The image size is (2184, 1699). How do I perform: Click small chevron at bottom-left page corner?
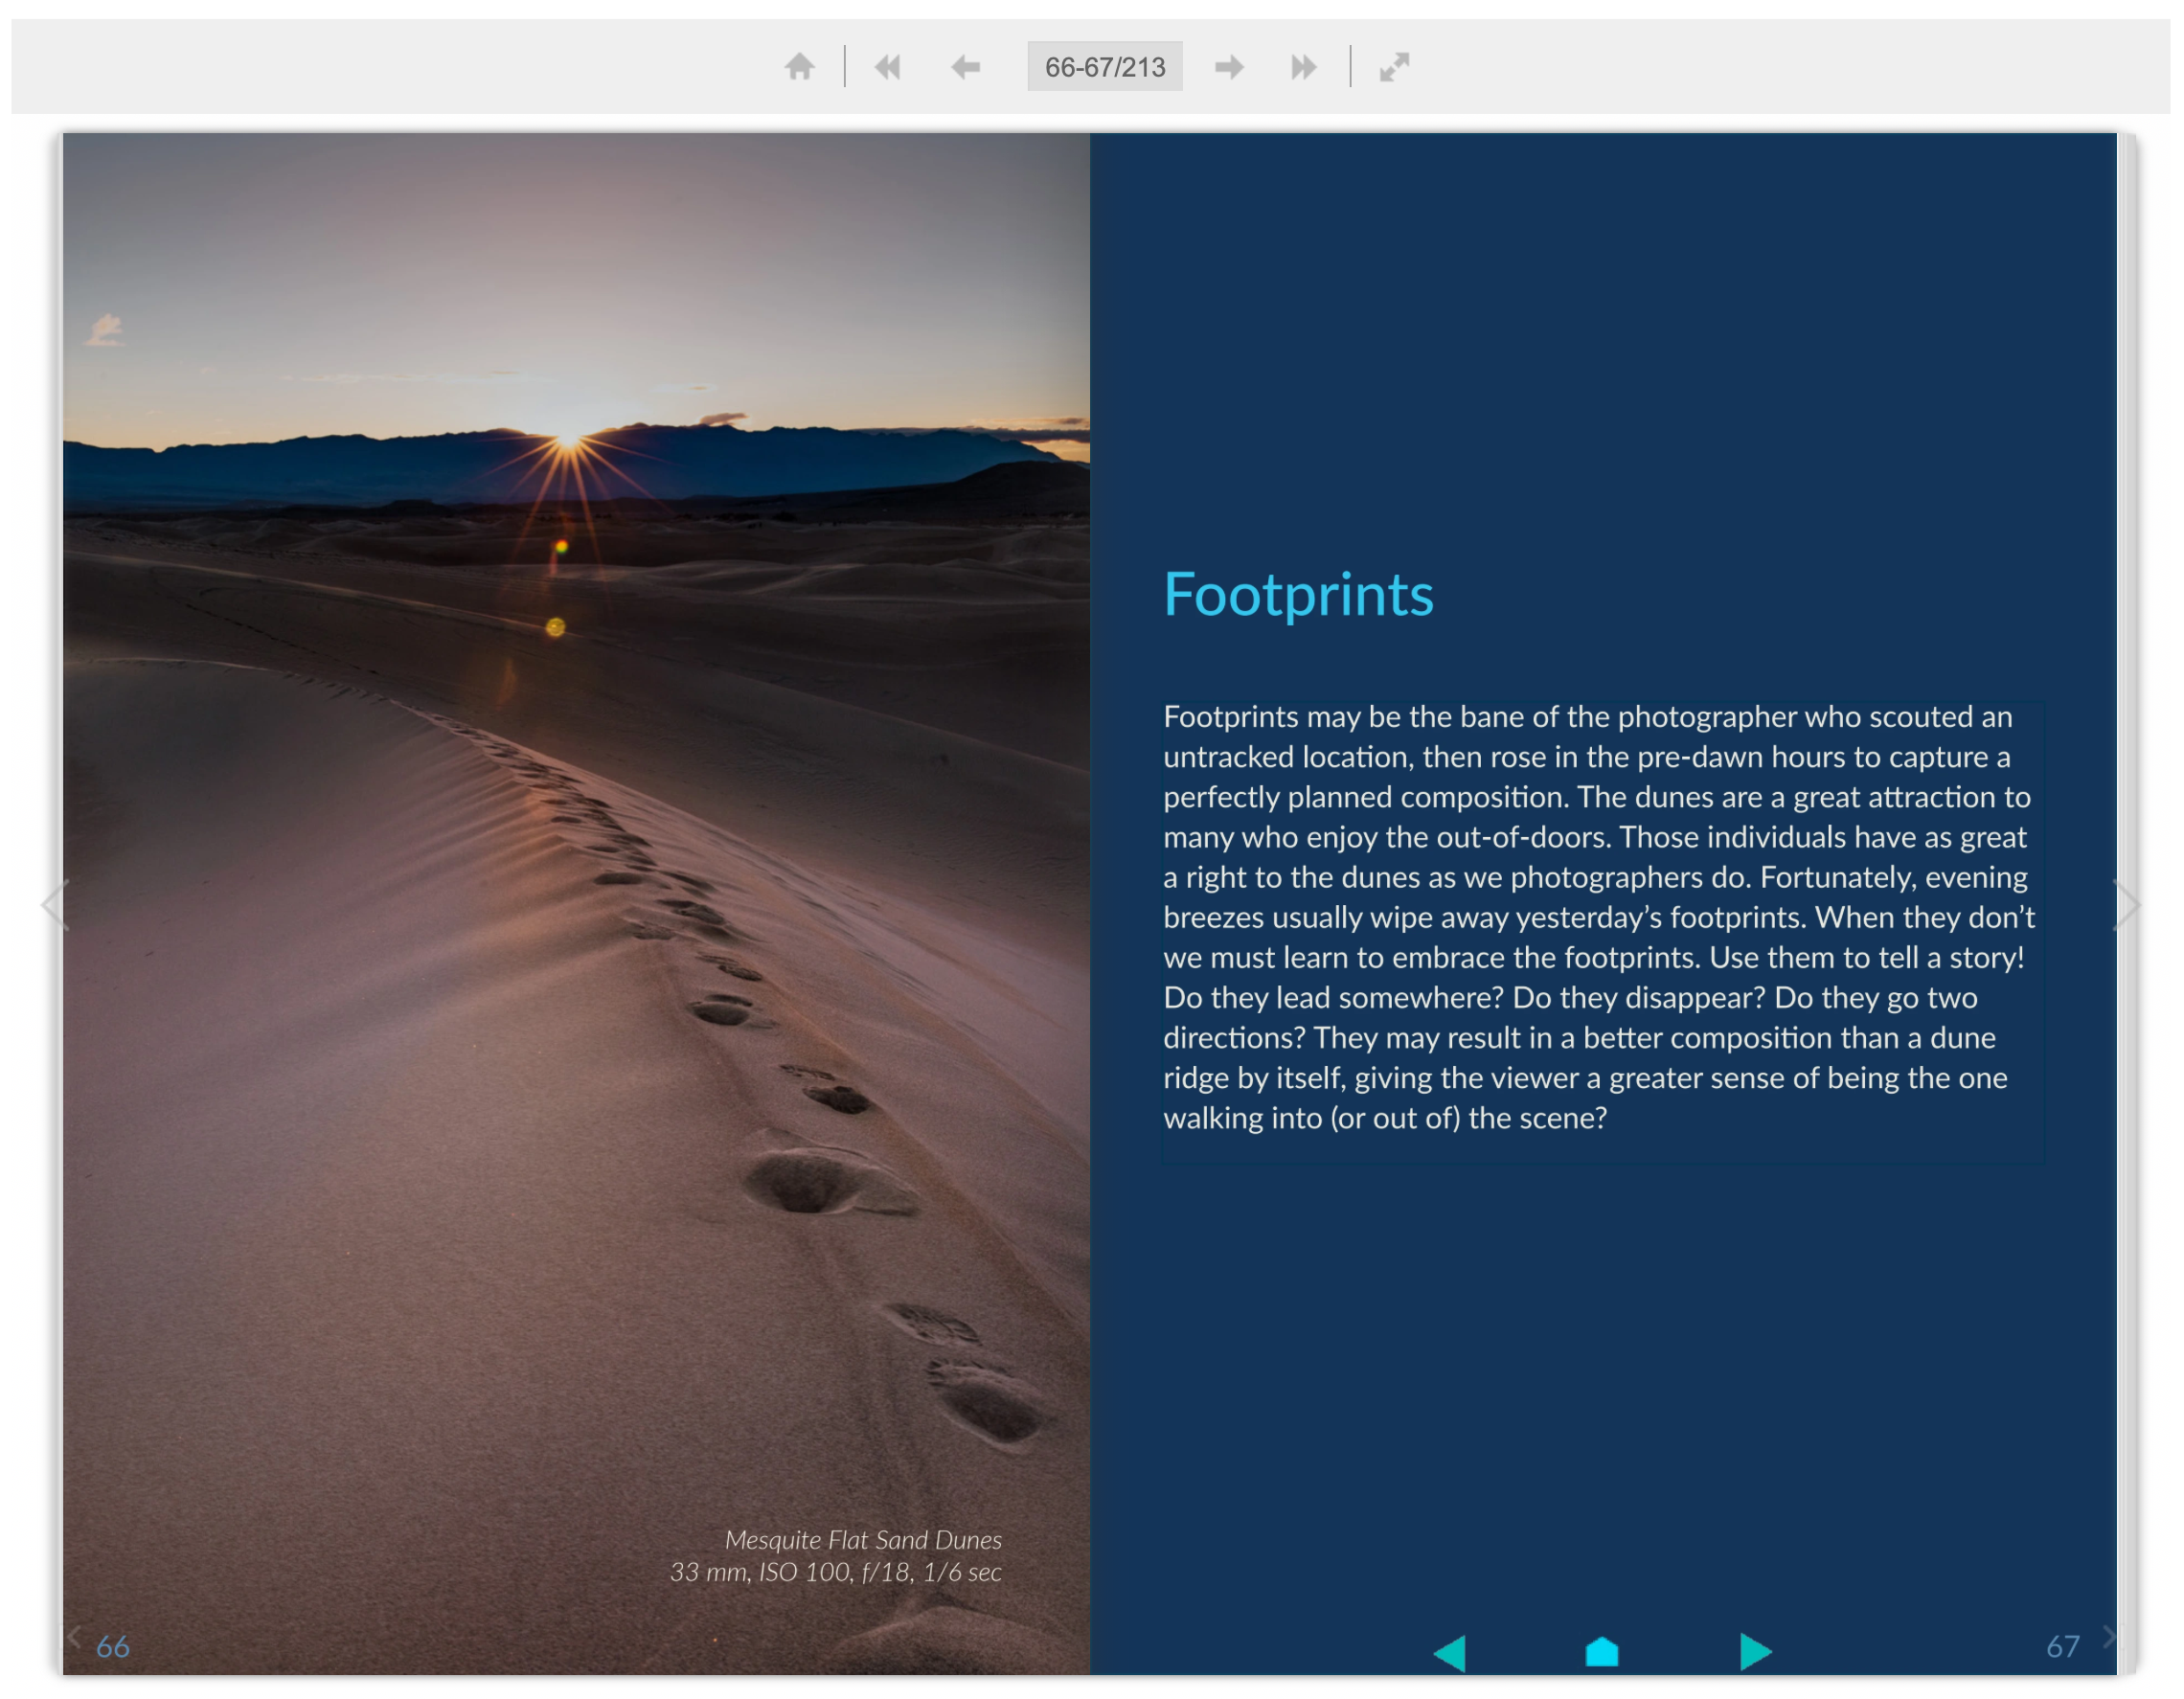click(73, 1636)
